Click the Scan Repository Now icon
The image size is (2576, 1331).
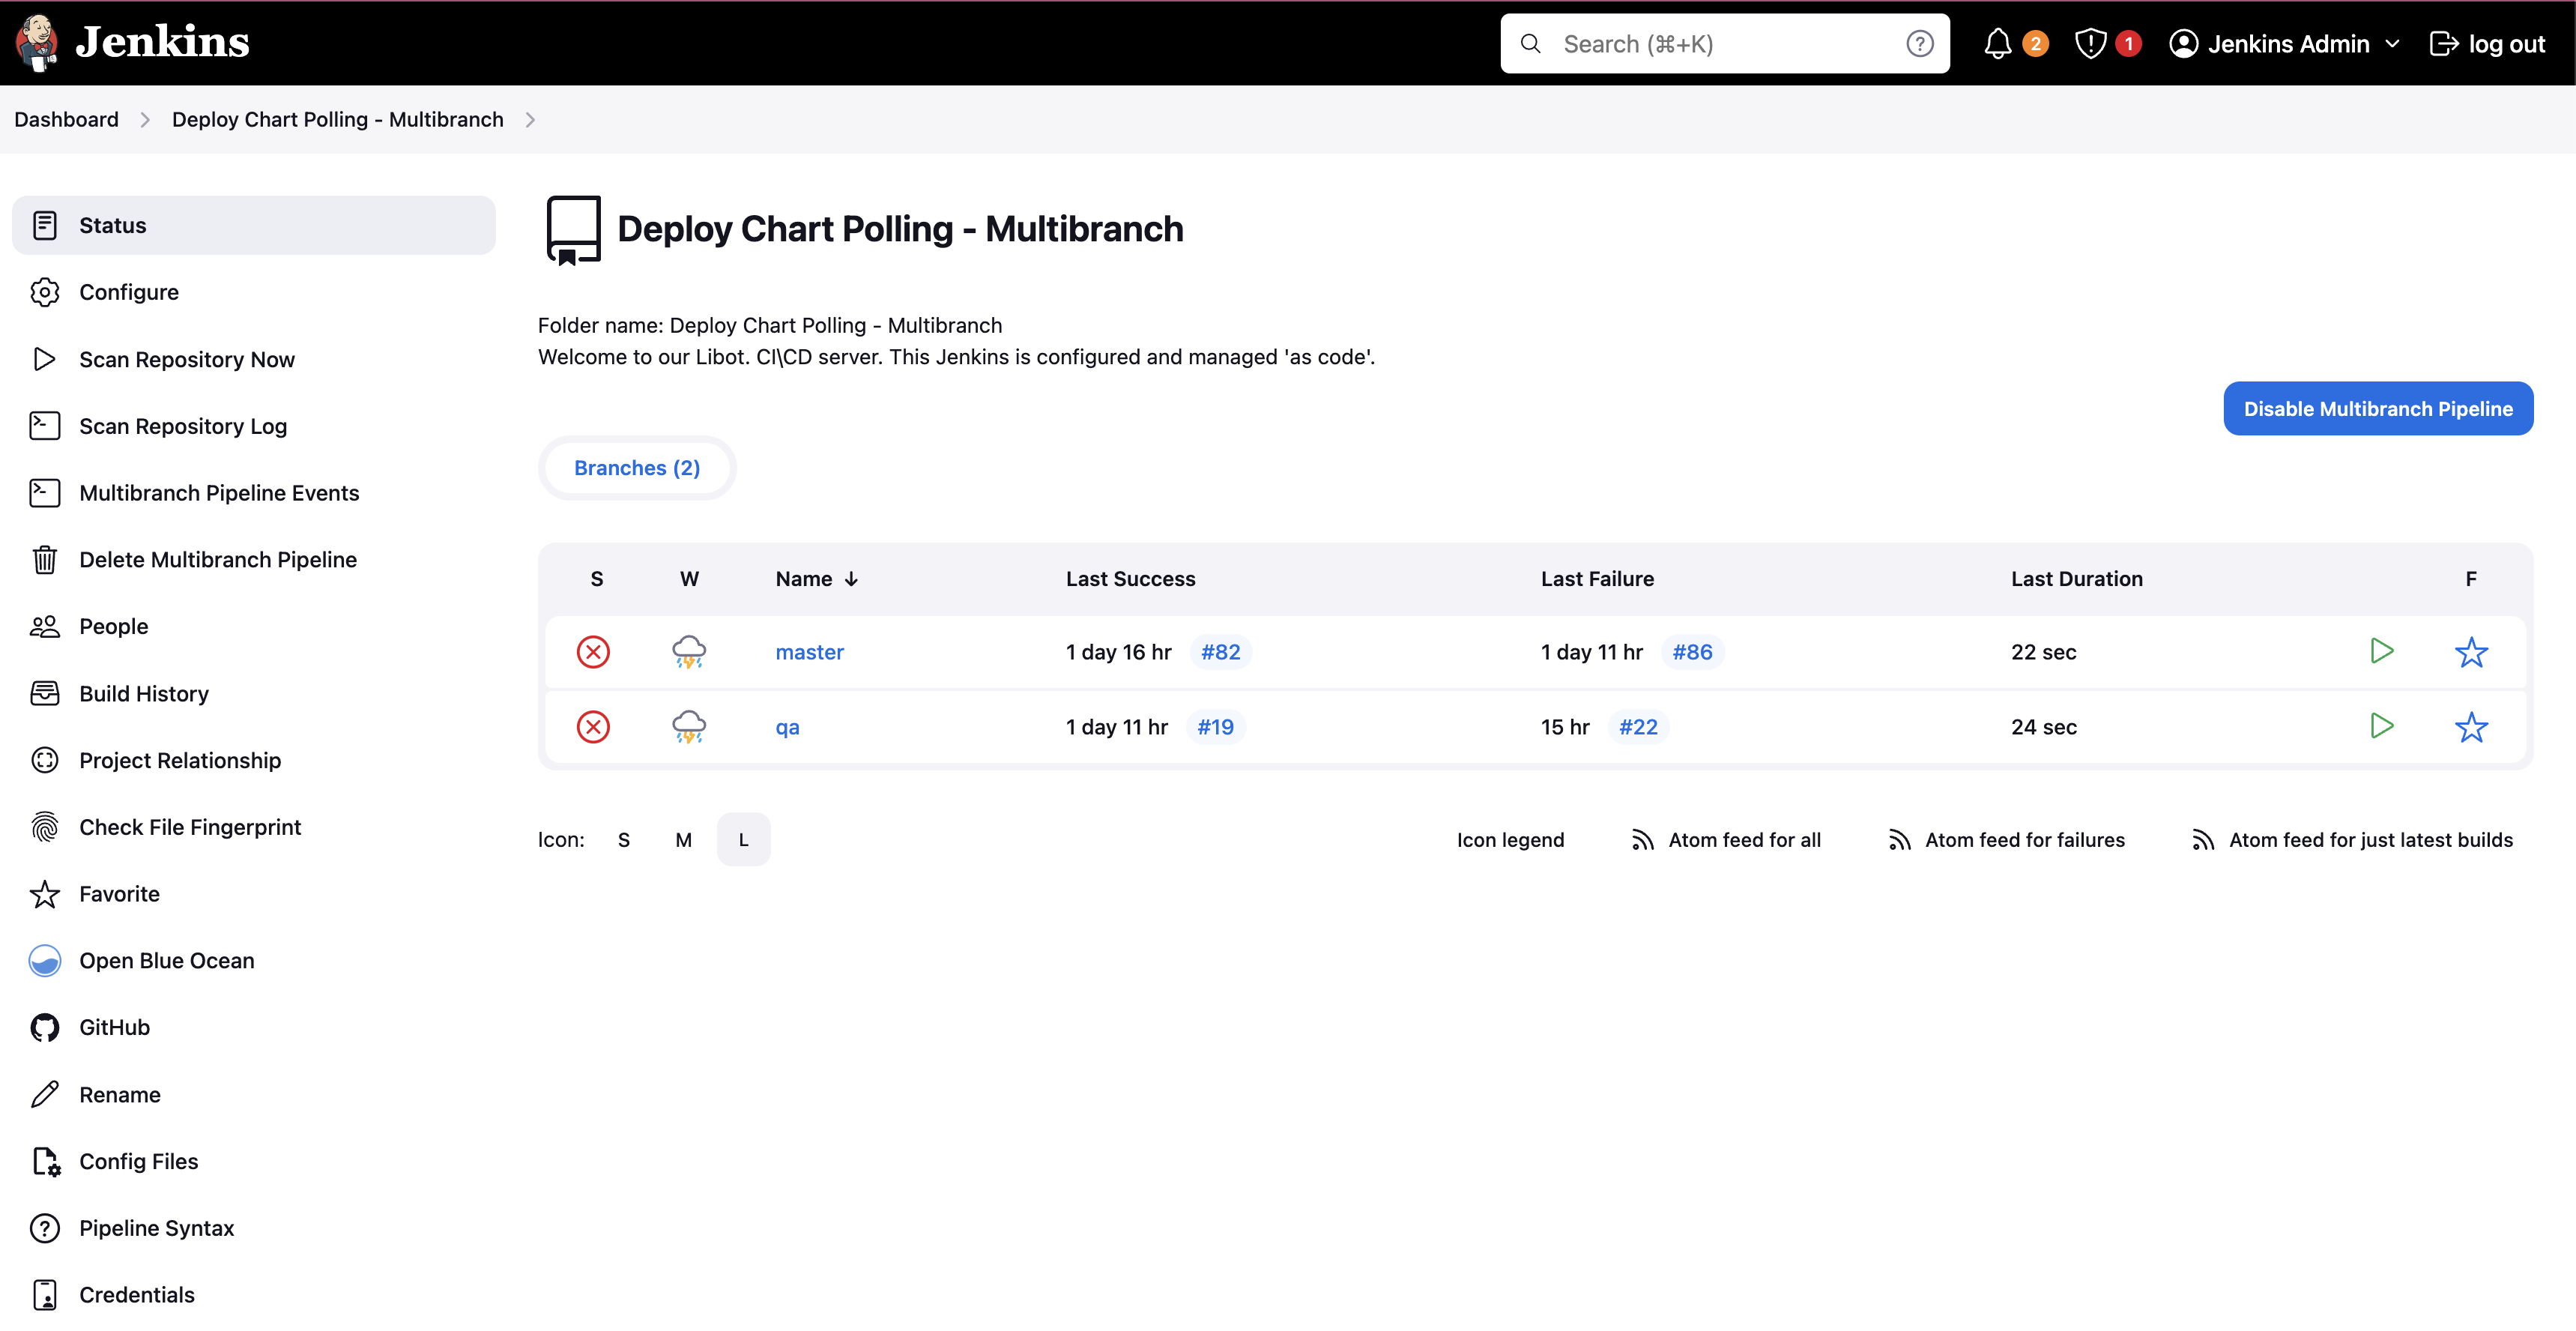tap(46, 358)
